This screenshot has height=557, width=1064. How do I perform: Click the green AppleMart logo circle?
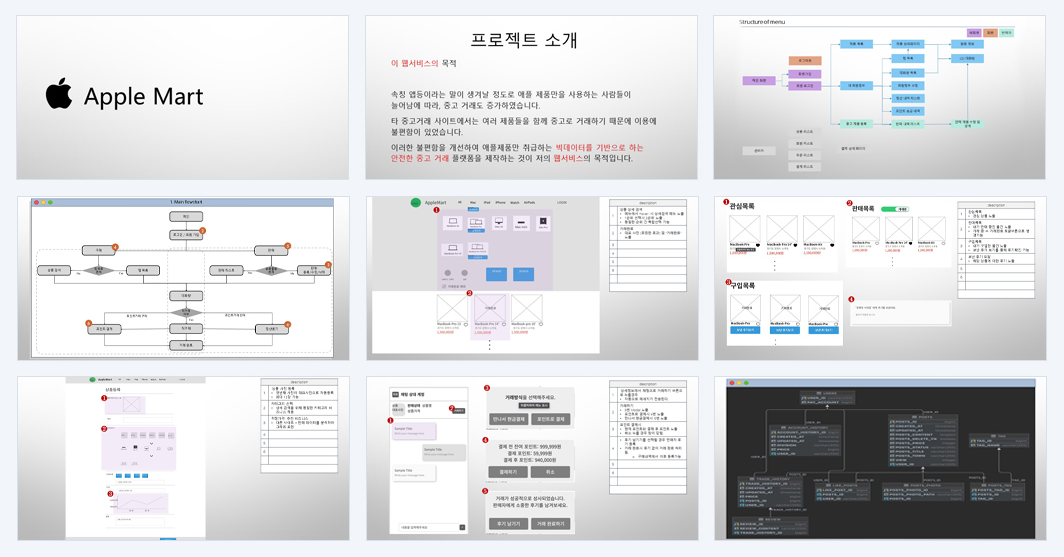coord(416,202)
